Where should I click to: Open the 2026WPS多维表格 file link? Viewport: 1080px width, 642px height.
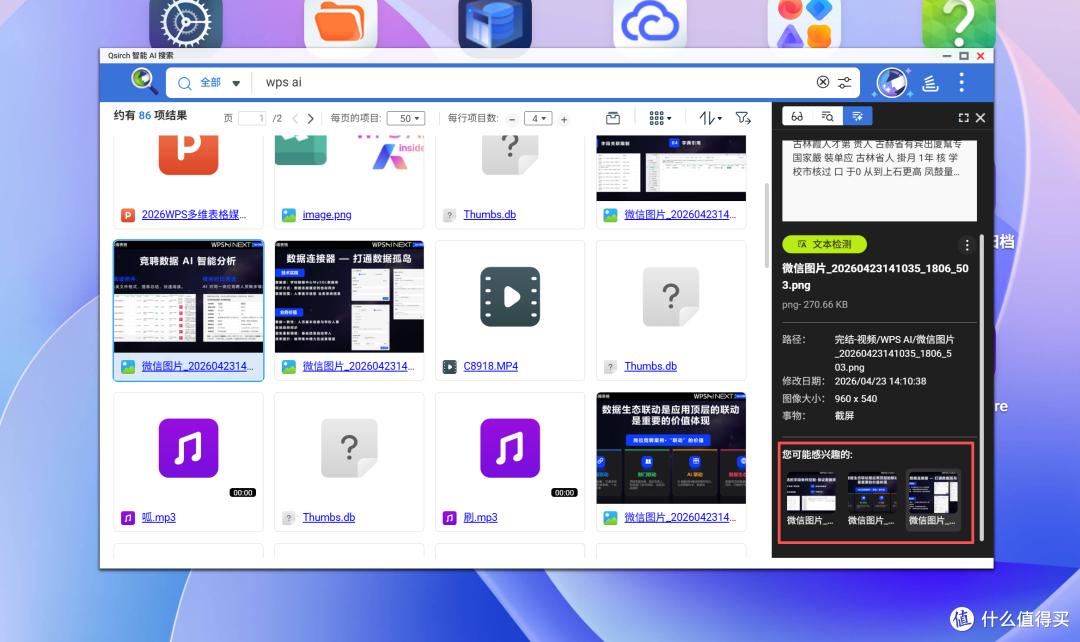pos(193,215)
